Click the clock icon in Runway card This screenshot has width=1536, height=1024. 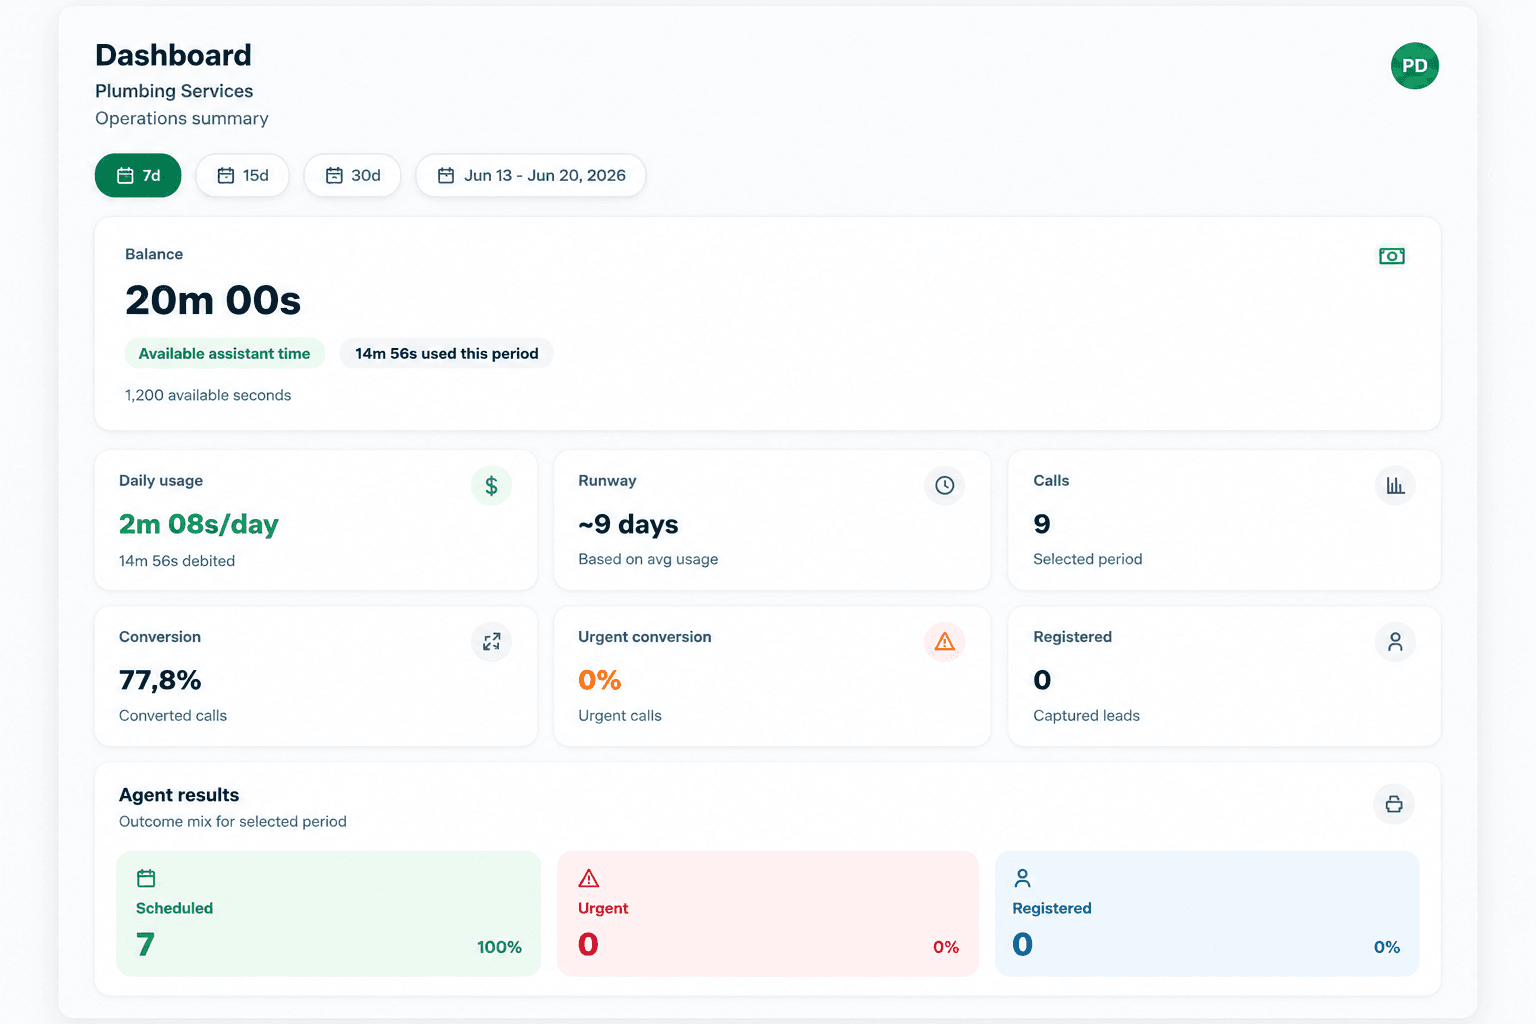[944, 486]
